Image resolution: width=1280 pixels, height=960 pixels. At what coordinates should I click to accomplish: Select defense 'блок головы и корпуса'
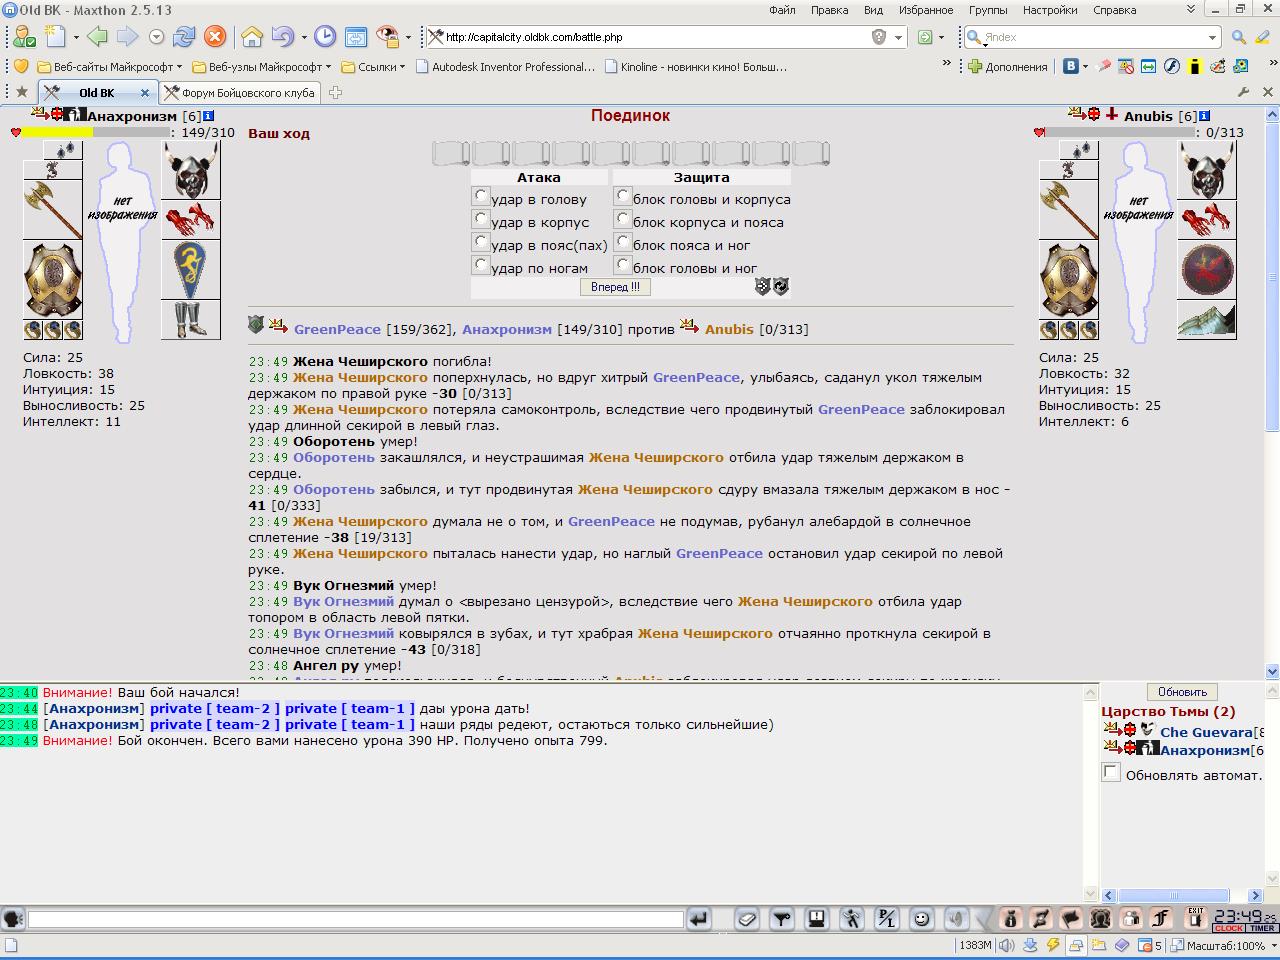coord(623,196)
